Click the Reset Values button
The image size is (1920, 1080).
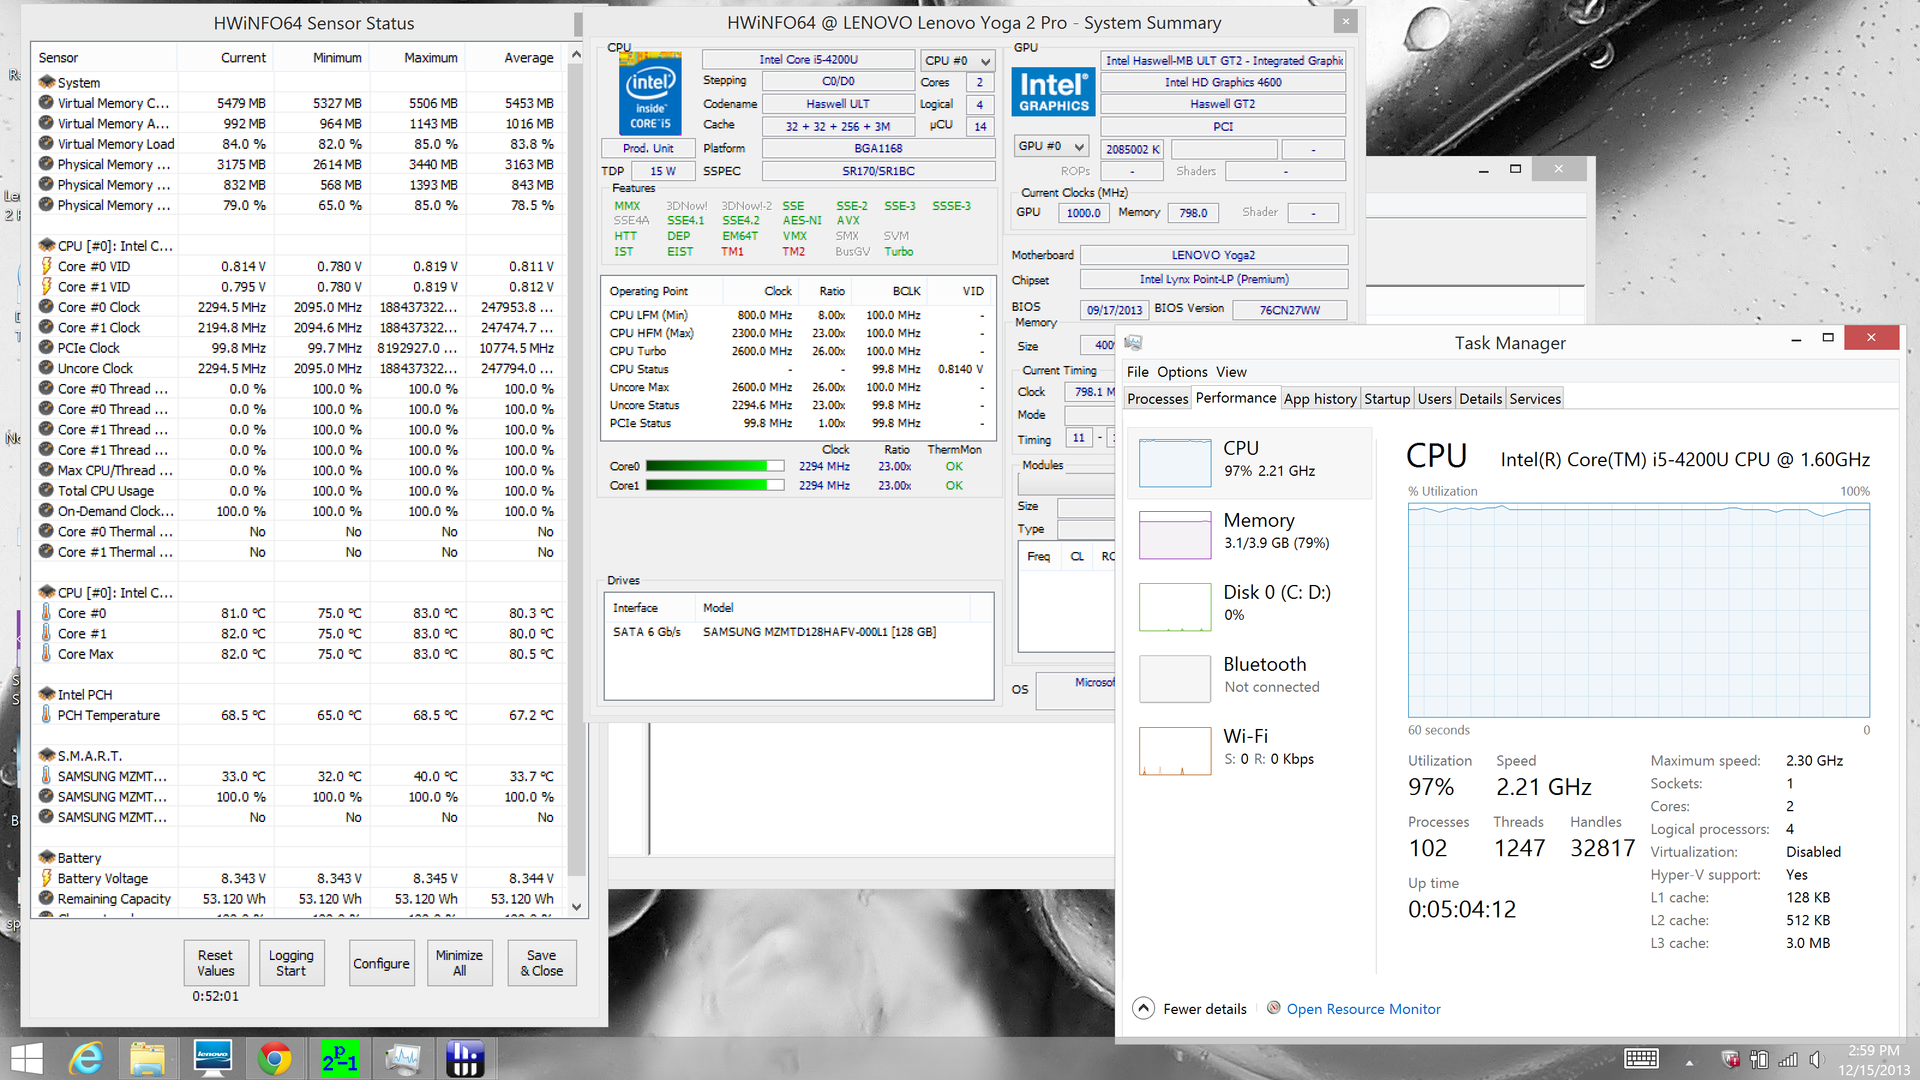tap(215, 963)
